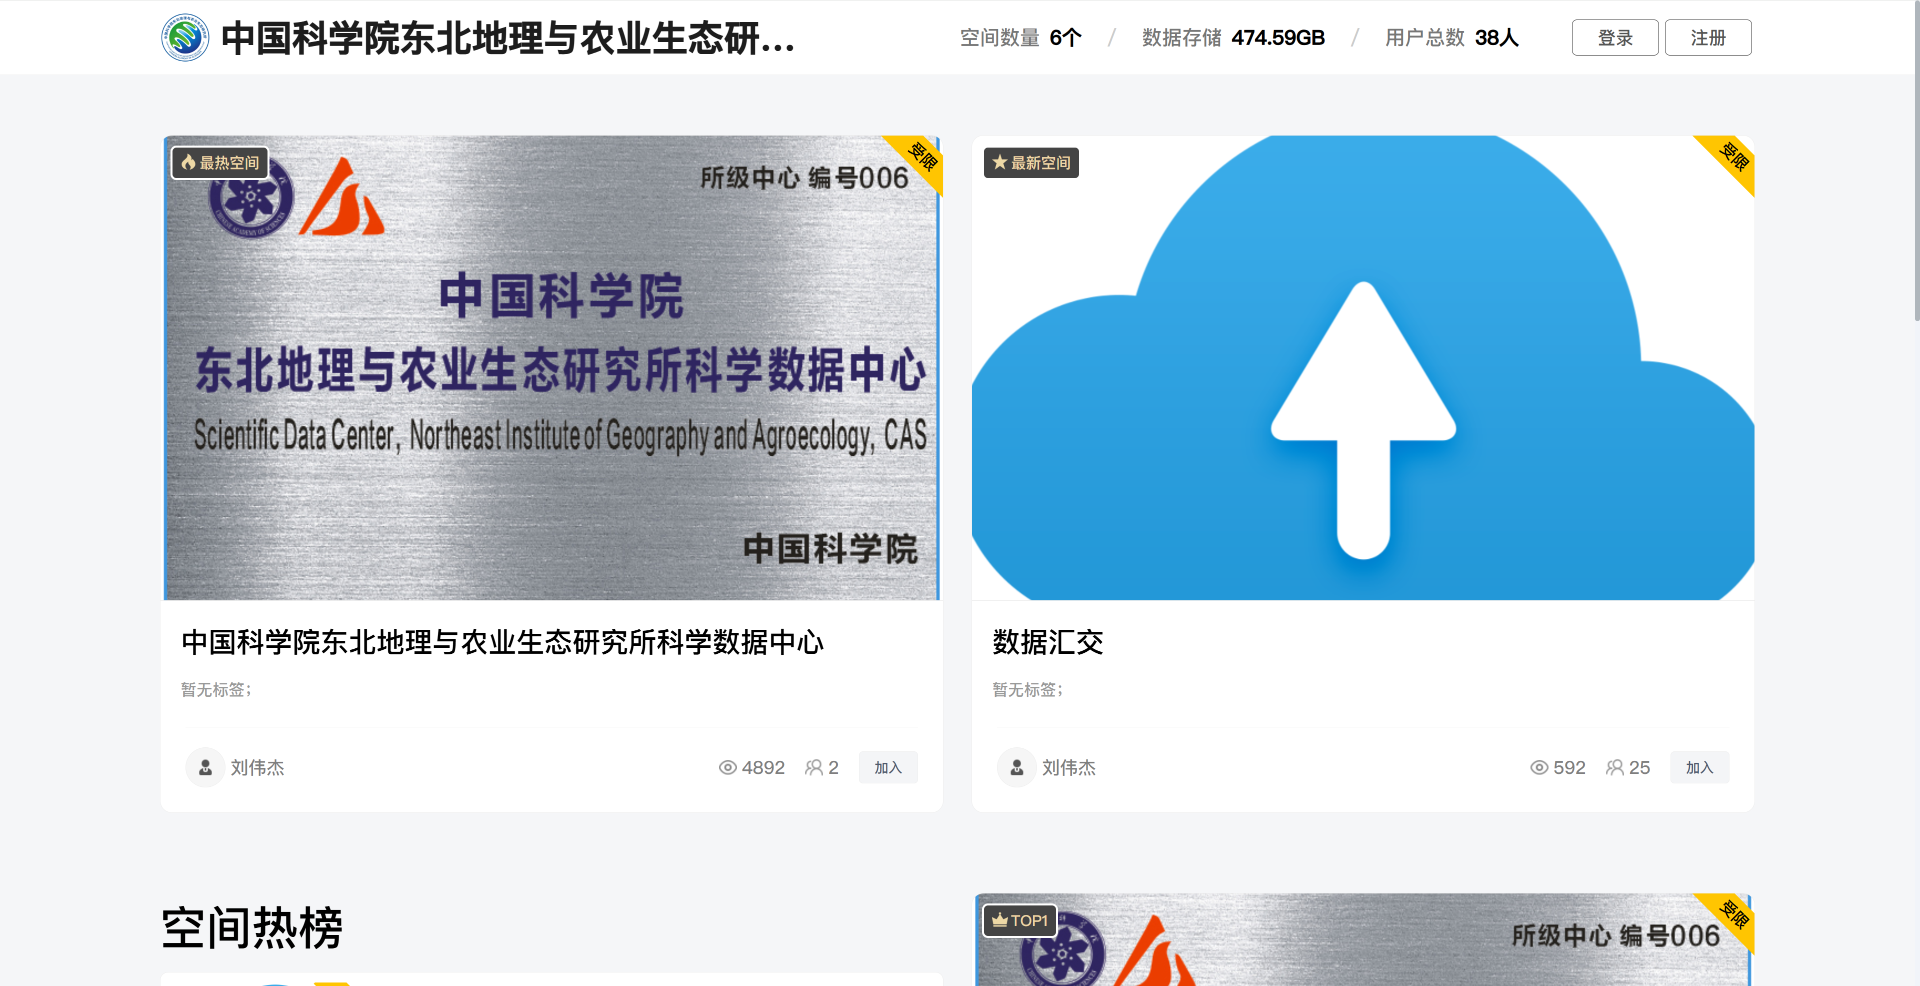Click the 最新空间 newest space badge
1920x986 pixels.
[1031, 163]
